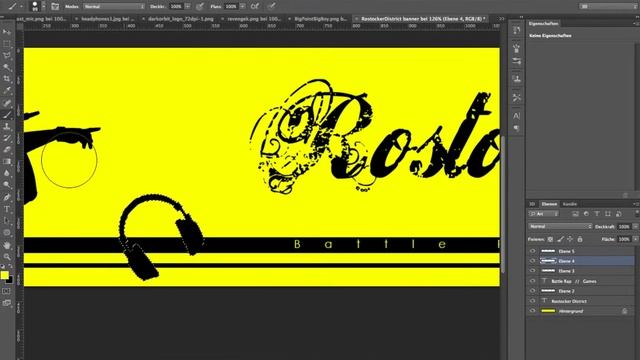Change the screen mode

coord(7,303)
